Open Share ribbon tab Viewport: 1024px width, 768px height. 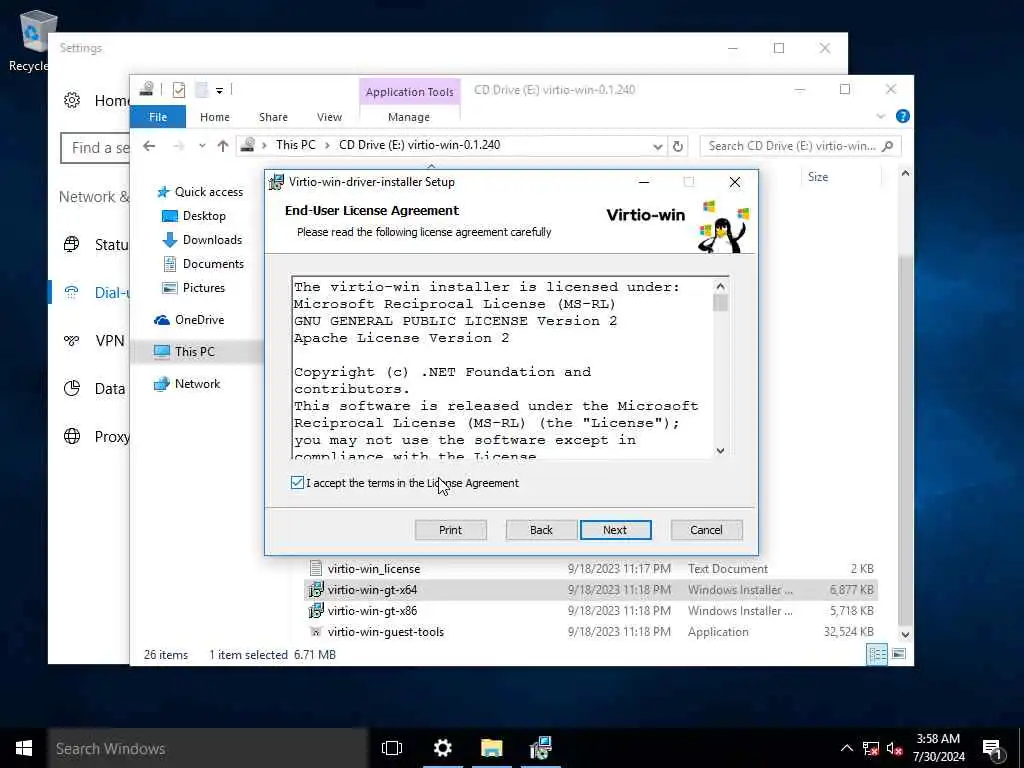point(273,117)
